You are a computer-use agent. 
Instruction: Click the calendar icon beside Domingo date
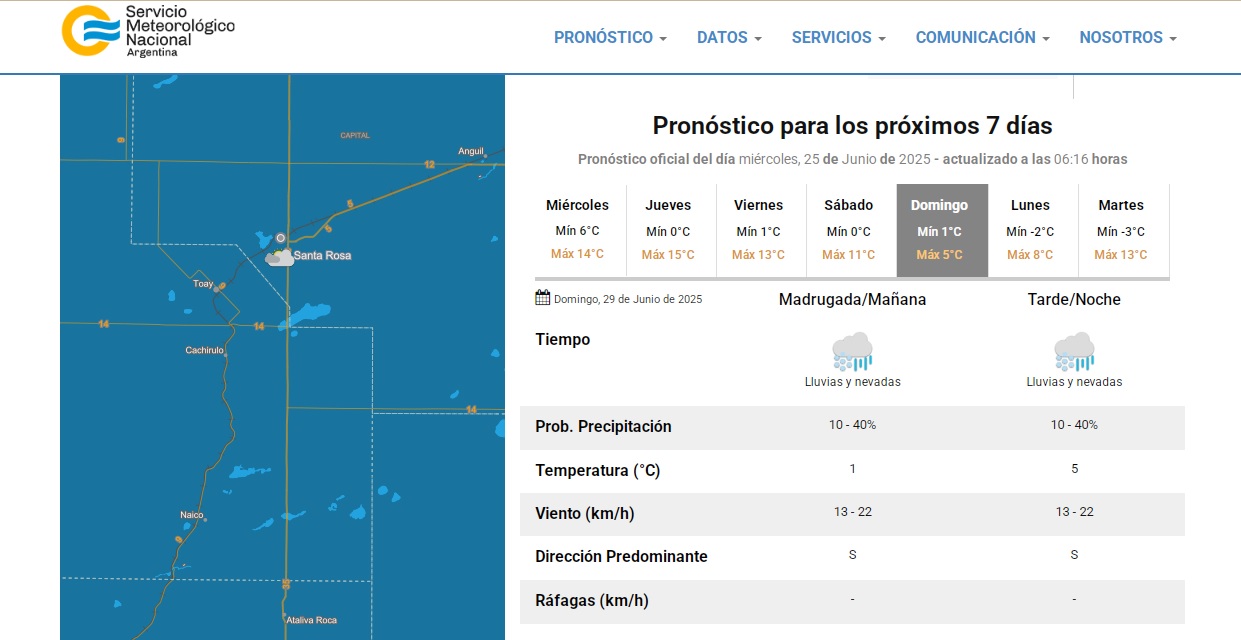coord(543,298)
